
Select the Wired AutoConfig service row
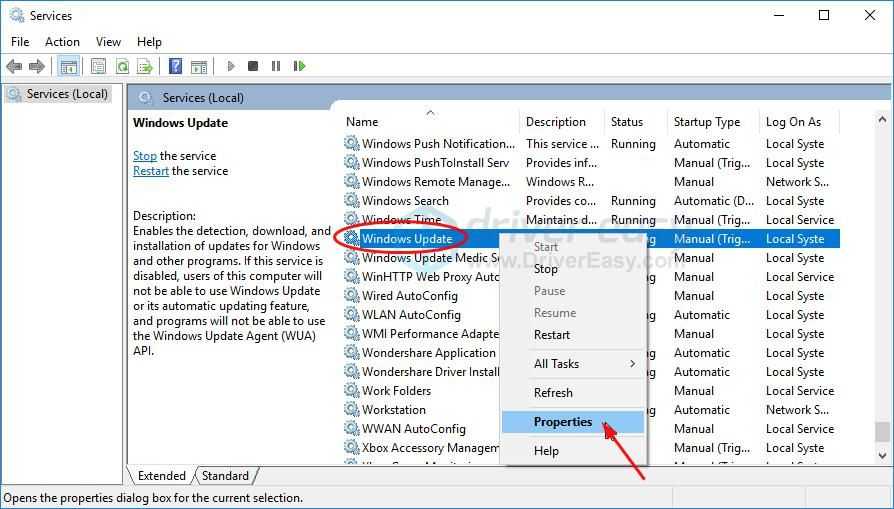point(591,296)
